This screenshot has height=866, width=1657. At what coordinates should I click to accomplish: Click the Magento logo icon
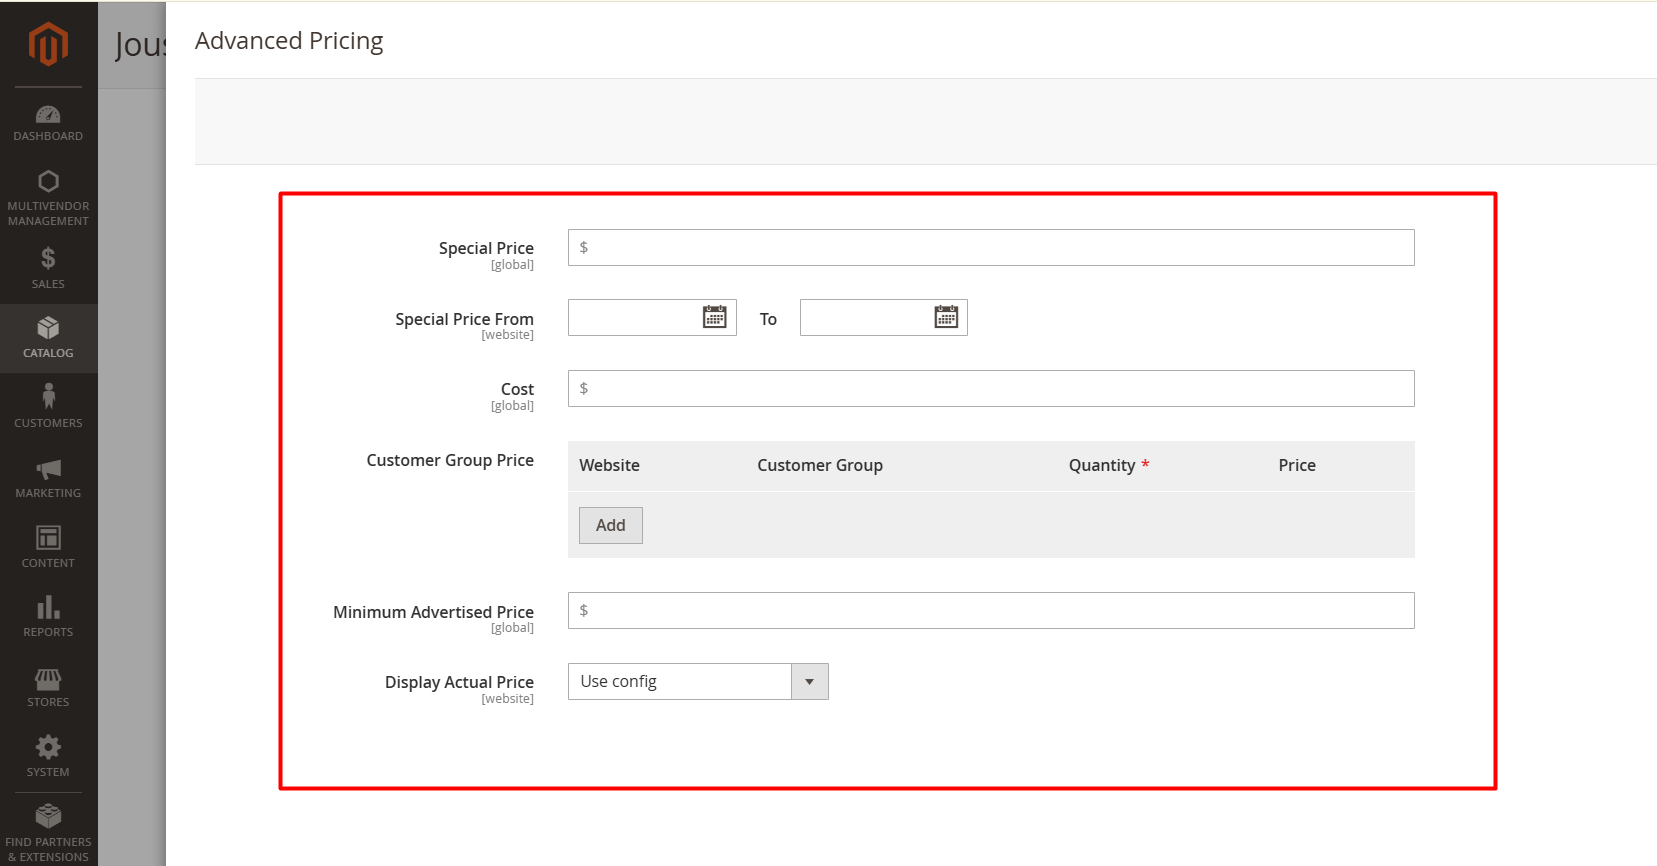48,44
